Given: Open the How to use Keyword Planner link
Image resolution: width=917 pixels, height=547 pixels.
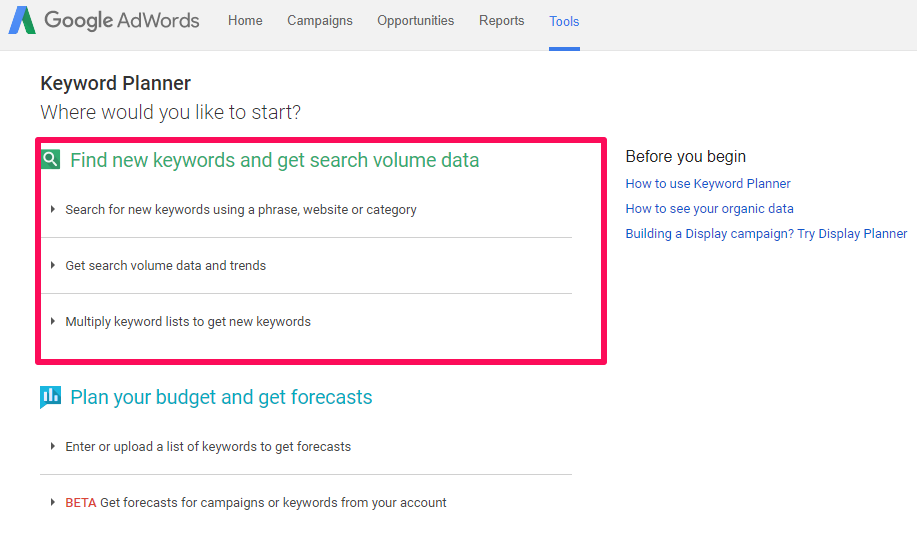Looking at the screenshot, I should [708, 184].
